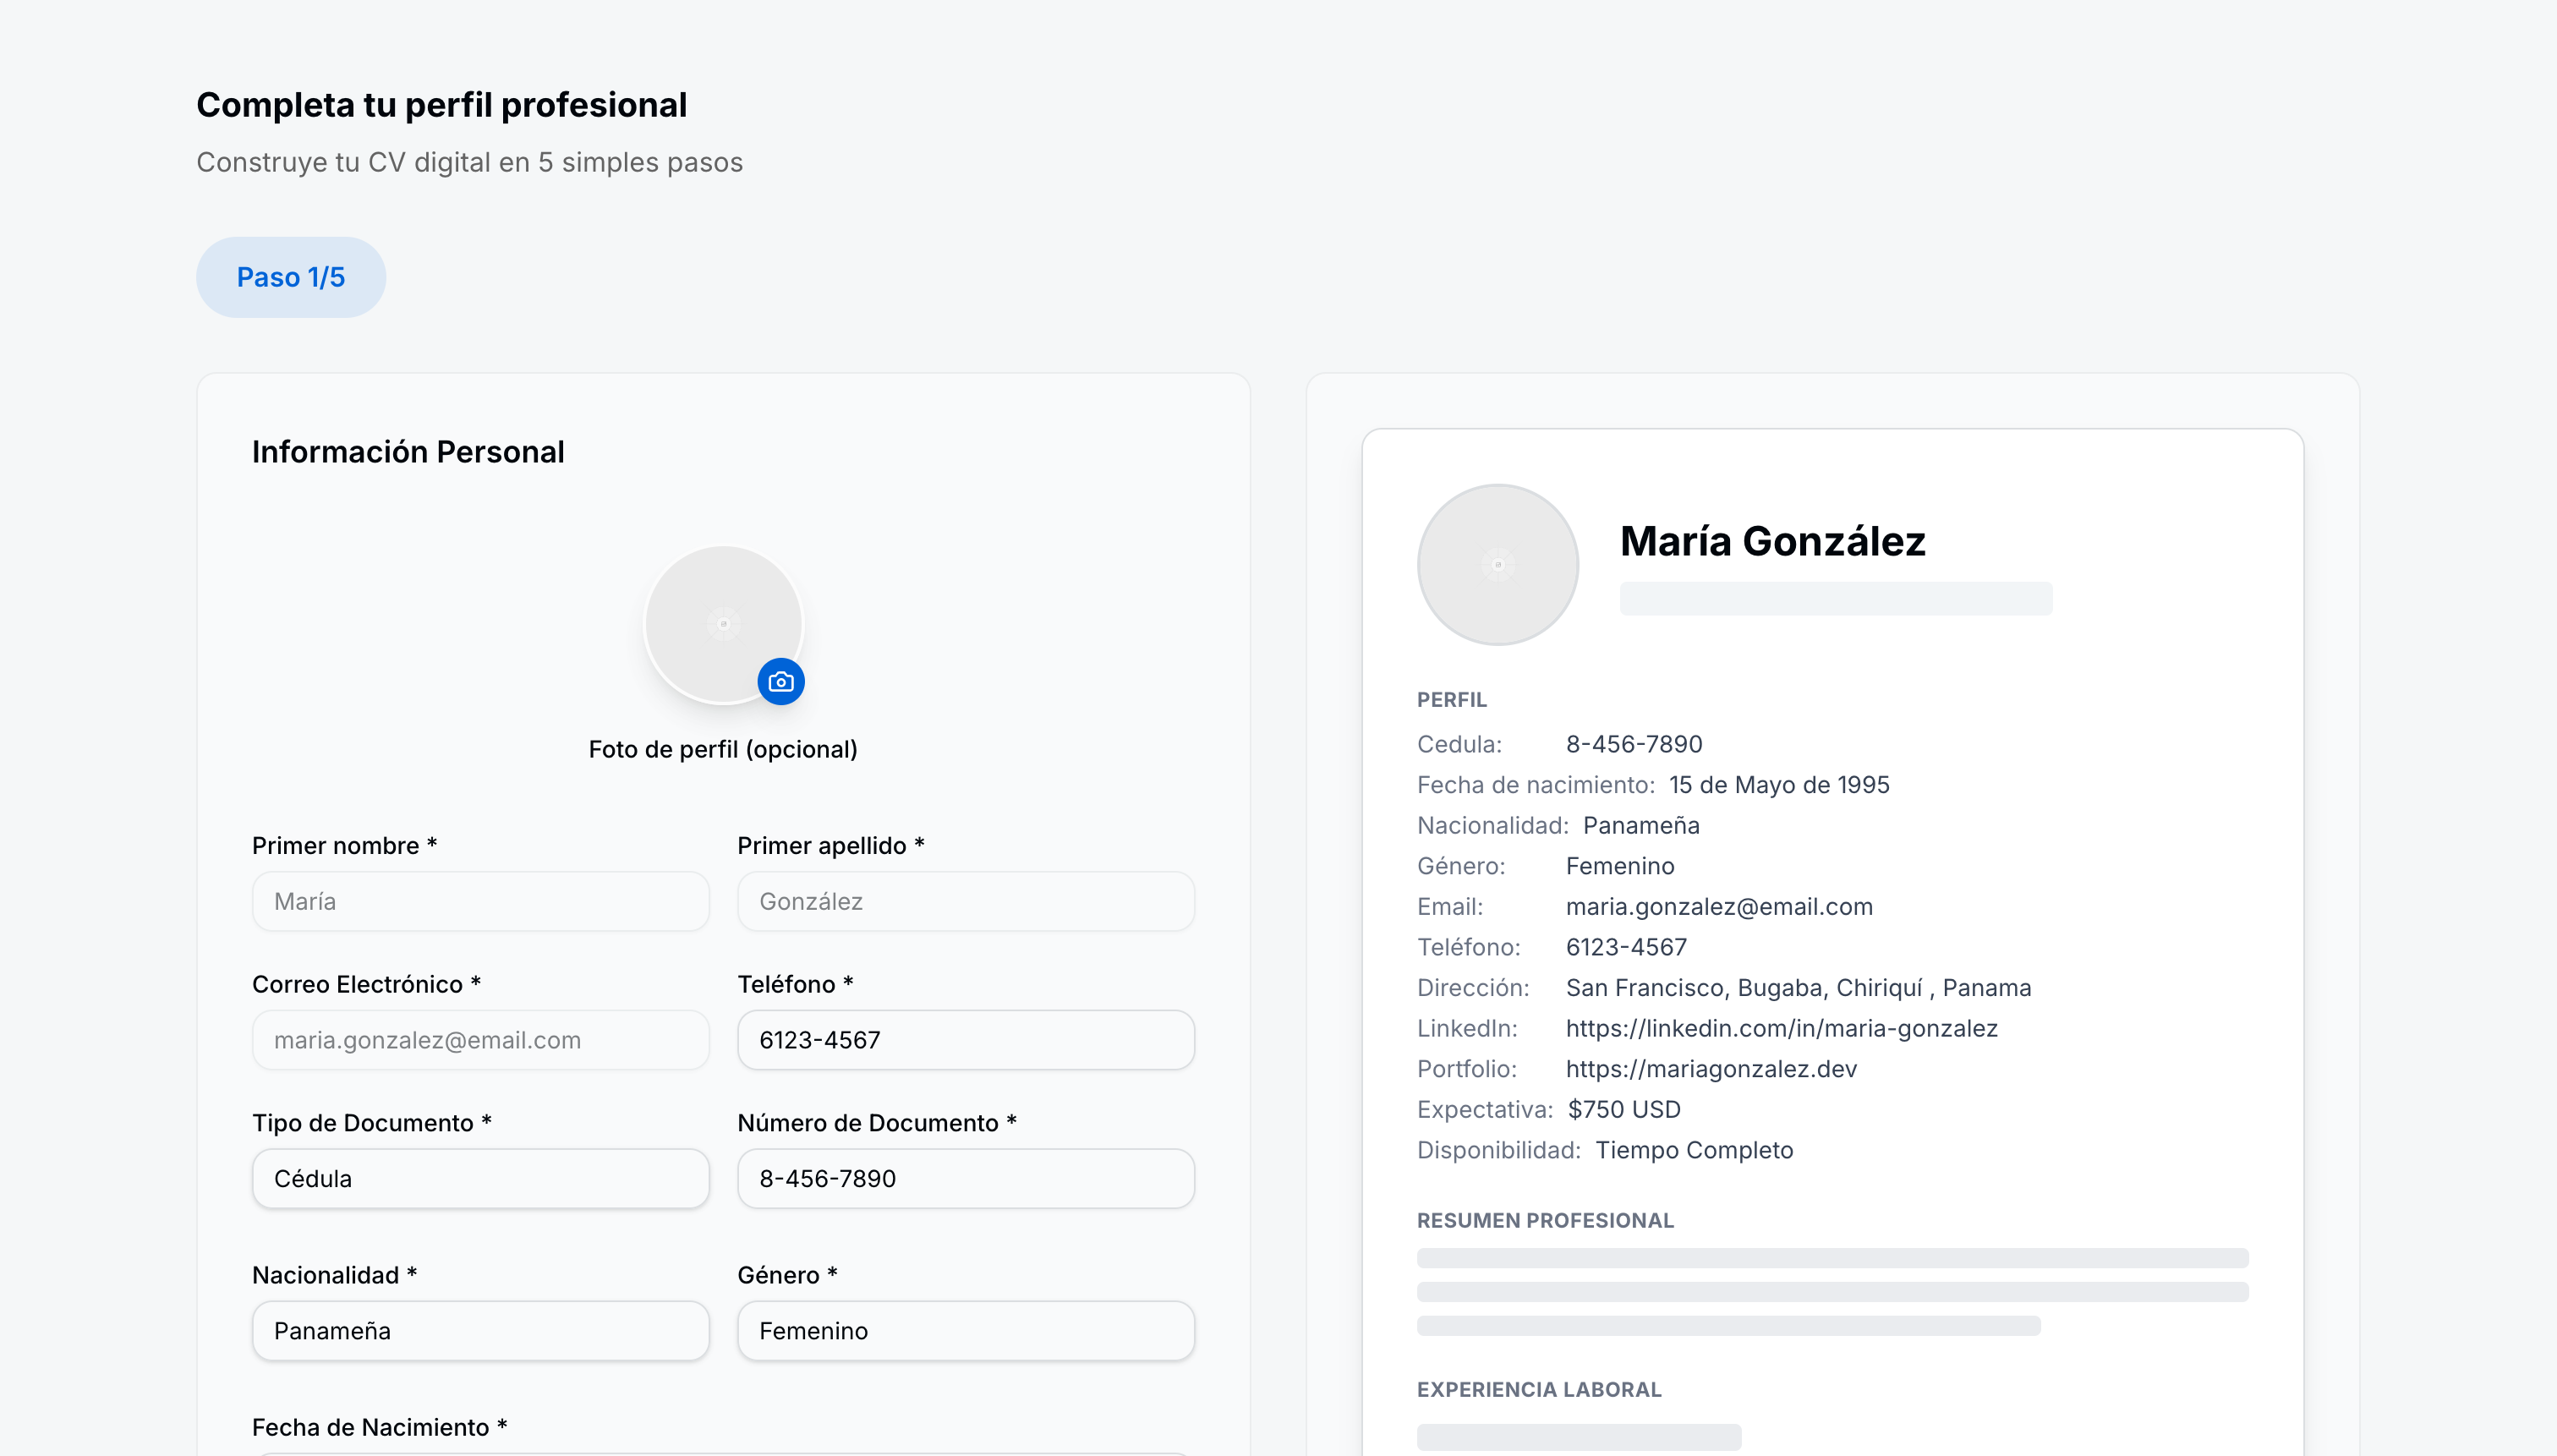2557x1456 pixels.
Task: Click the Número de Documento field
Action: pyautogui.click(x=965, y=1178)
